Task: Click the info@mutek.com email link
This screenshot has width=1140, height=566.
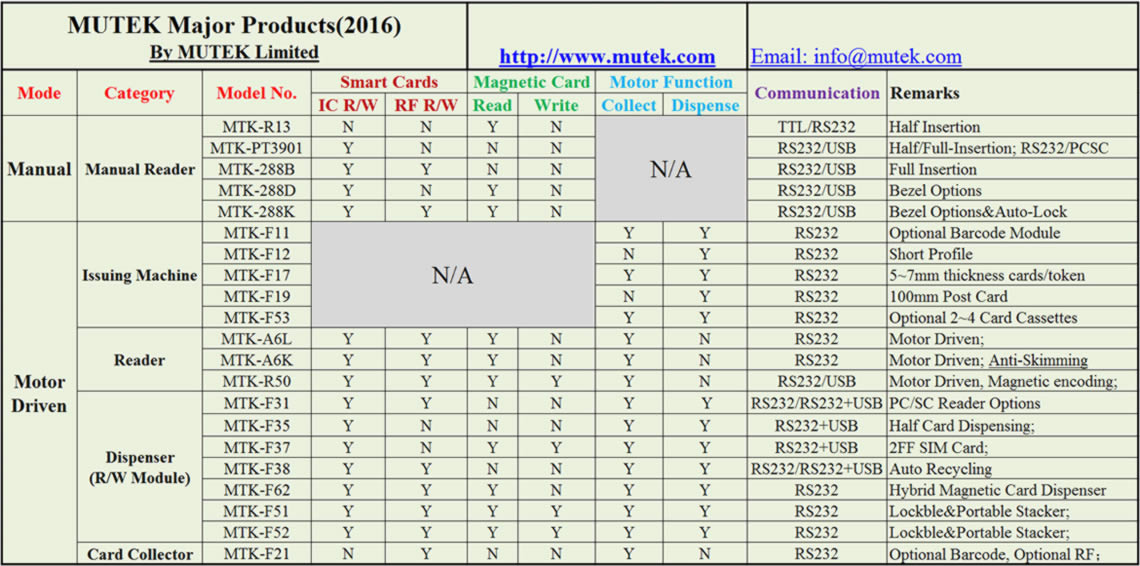Action: [856, 56]
